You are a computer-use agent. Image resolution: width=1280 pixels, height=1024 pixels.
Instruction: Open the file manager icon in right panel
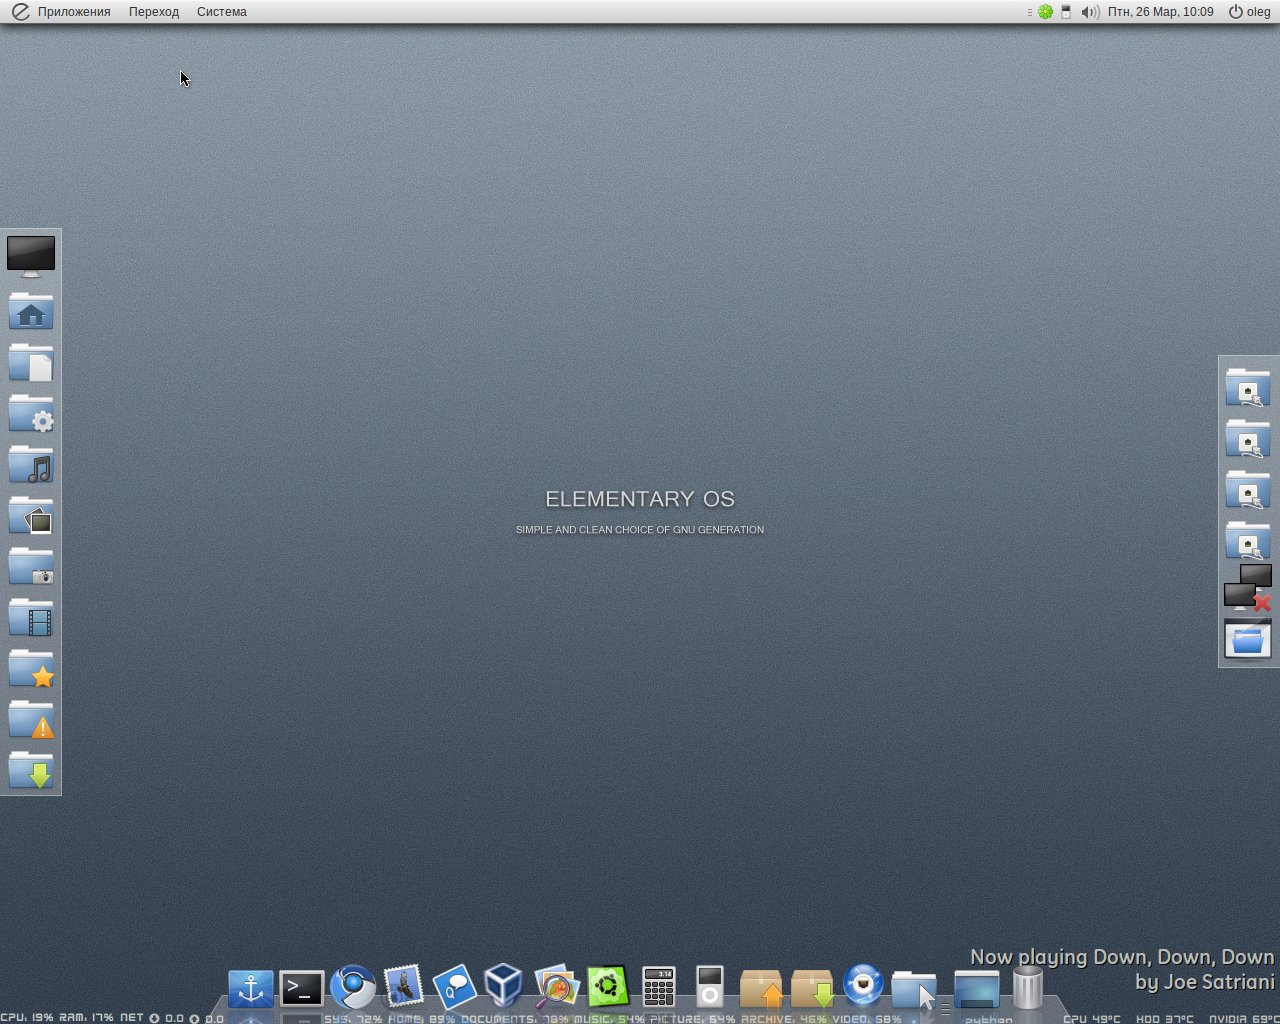pos(1248,639)
